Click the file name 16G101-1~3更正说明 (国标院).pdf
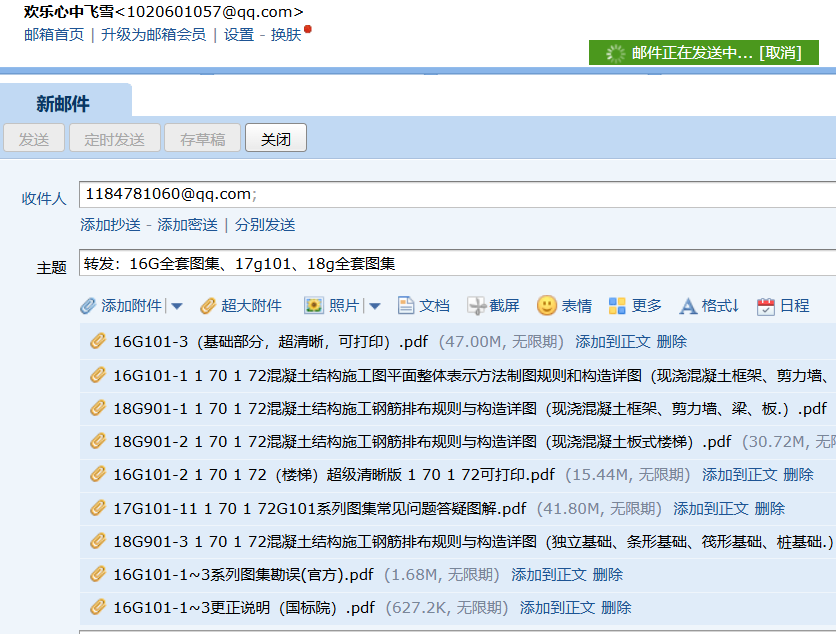The height and width of the screenshot is (634, 836). 244,607
